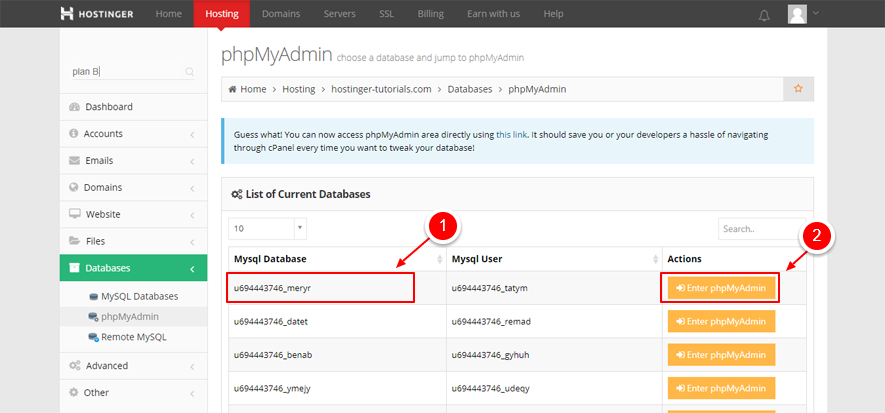Select user name u694443746_remad
The height and width of the screenshot is (413, 885).
click(x=491, y=322)
